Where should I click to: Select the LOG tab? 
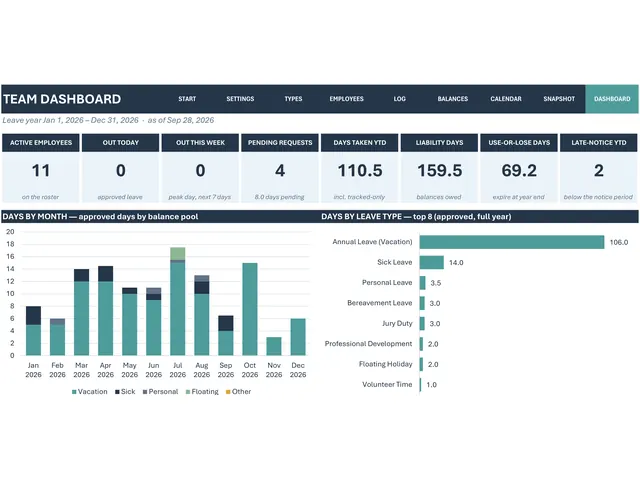(399, 99)
